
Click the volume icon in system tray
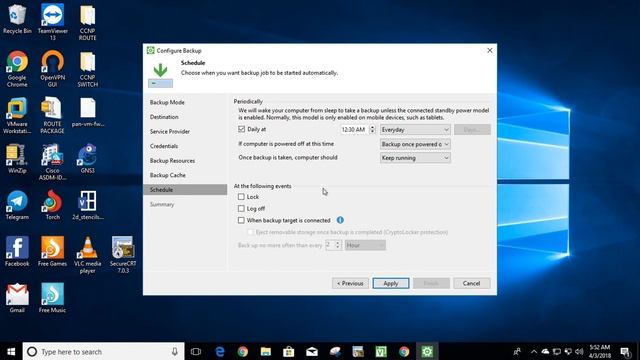click(x=579, y=351)
